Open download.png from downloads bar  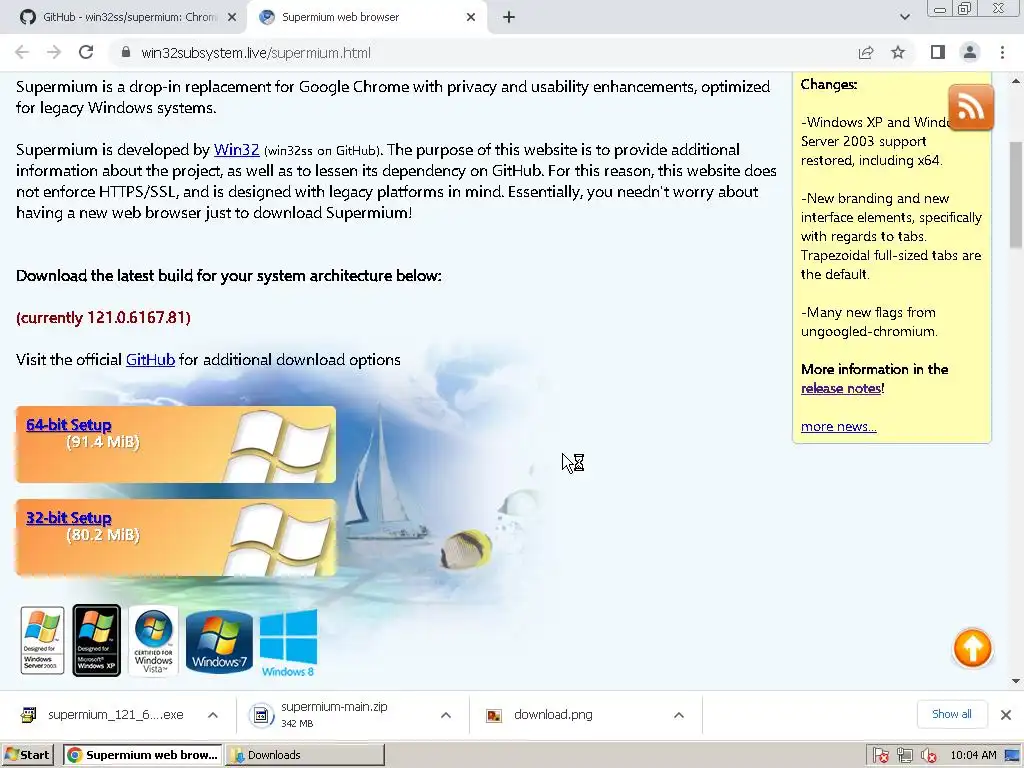(553, 714)
